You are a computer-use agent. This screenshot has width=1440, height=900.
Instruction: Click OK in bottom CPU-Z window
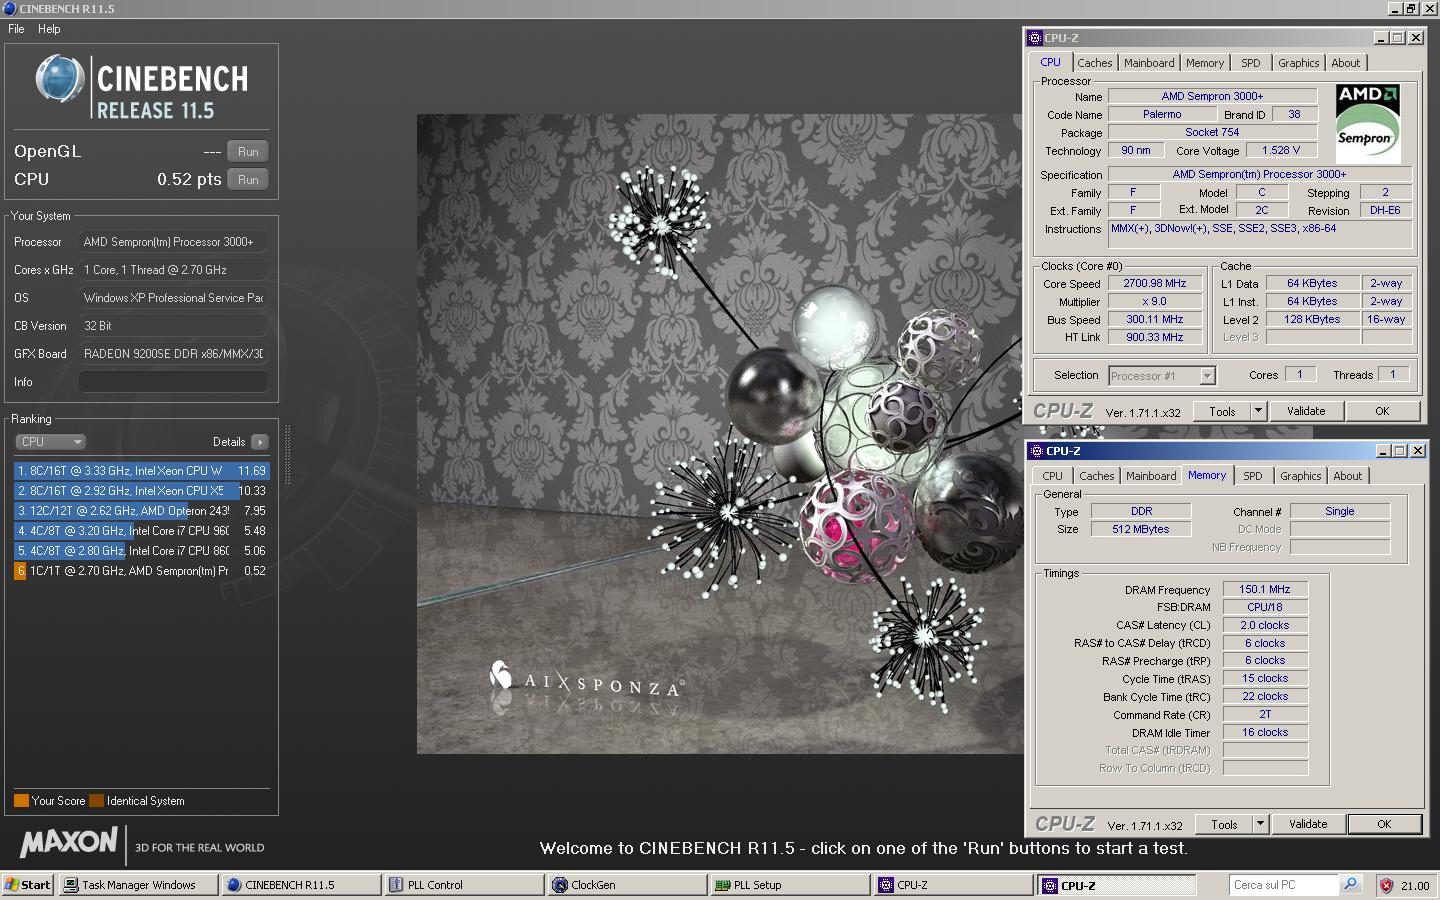coord(1384,825)
